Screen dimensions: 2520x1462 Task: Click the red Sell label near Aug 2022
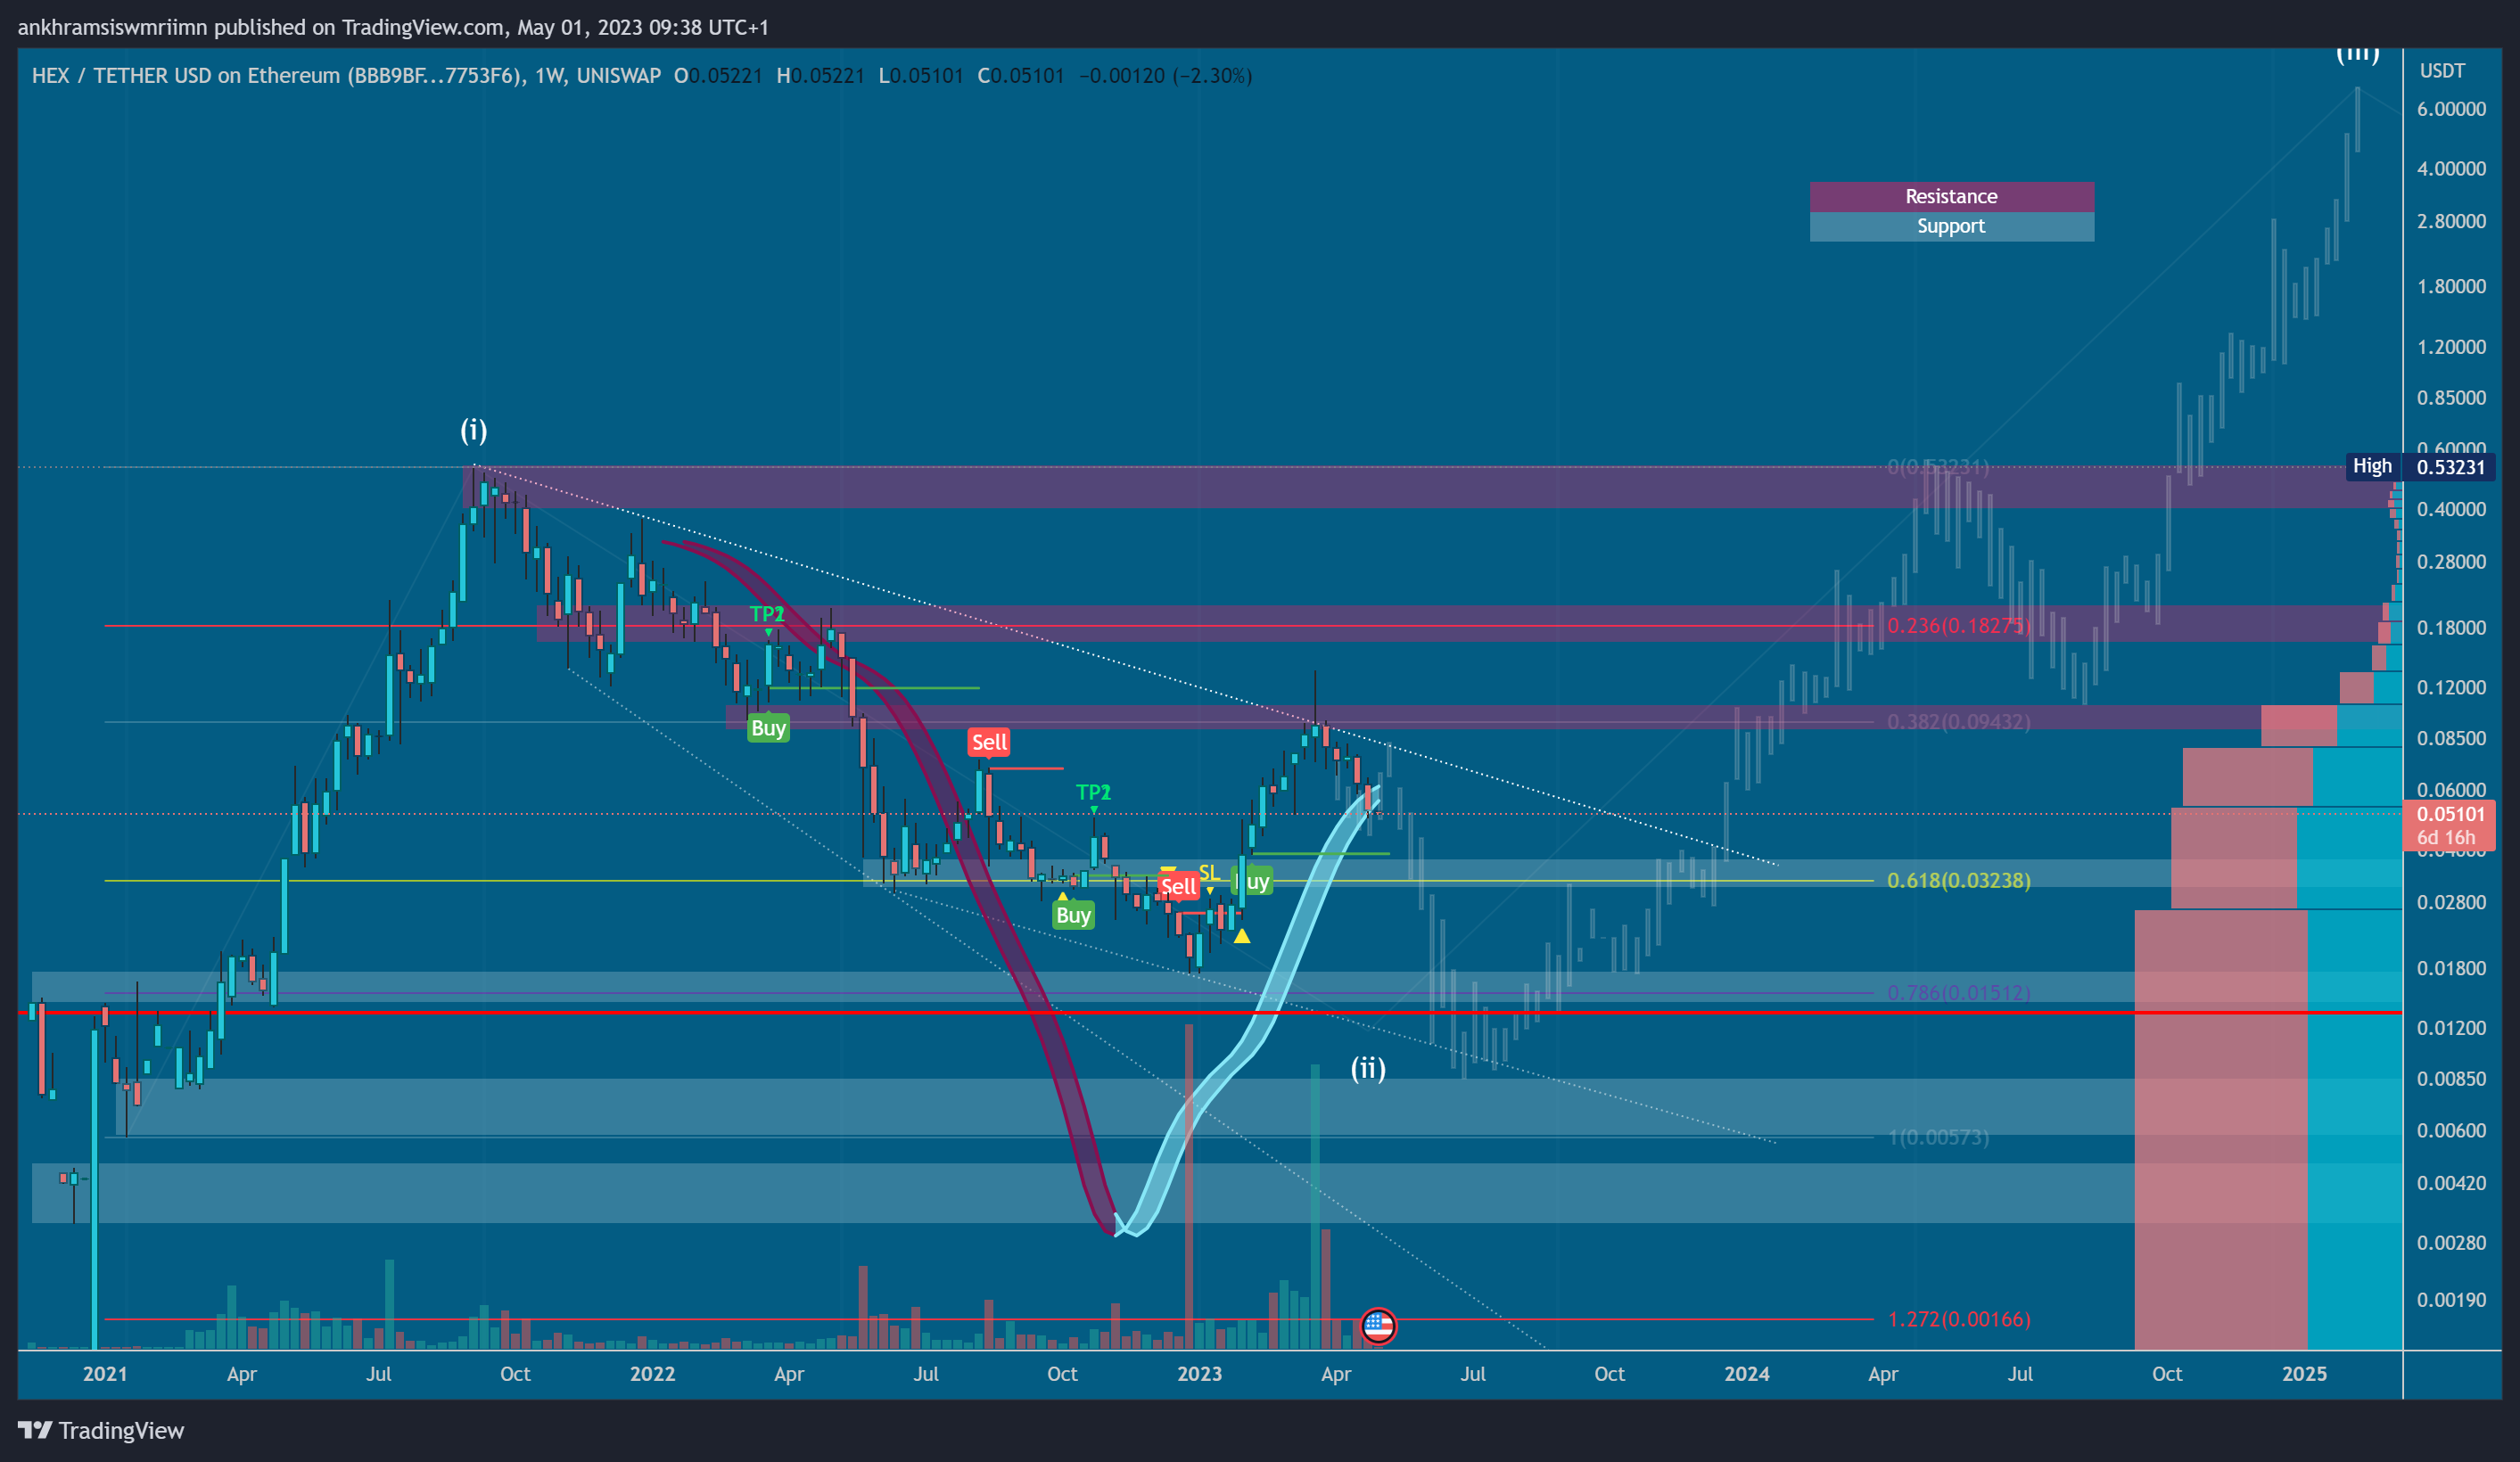pos(988,742)
